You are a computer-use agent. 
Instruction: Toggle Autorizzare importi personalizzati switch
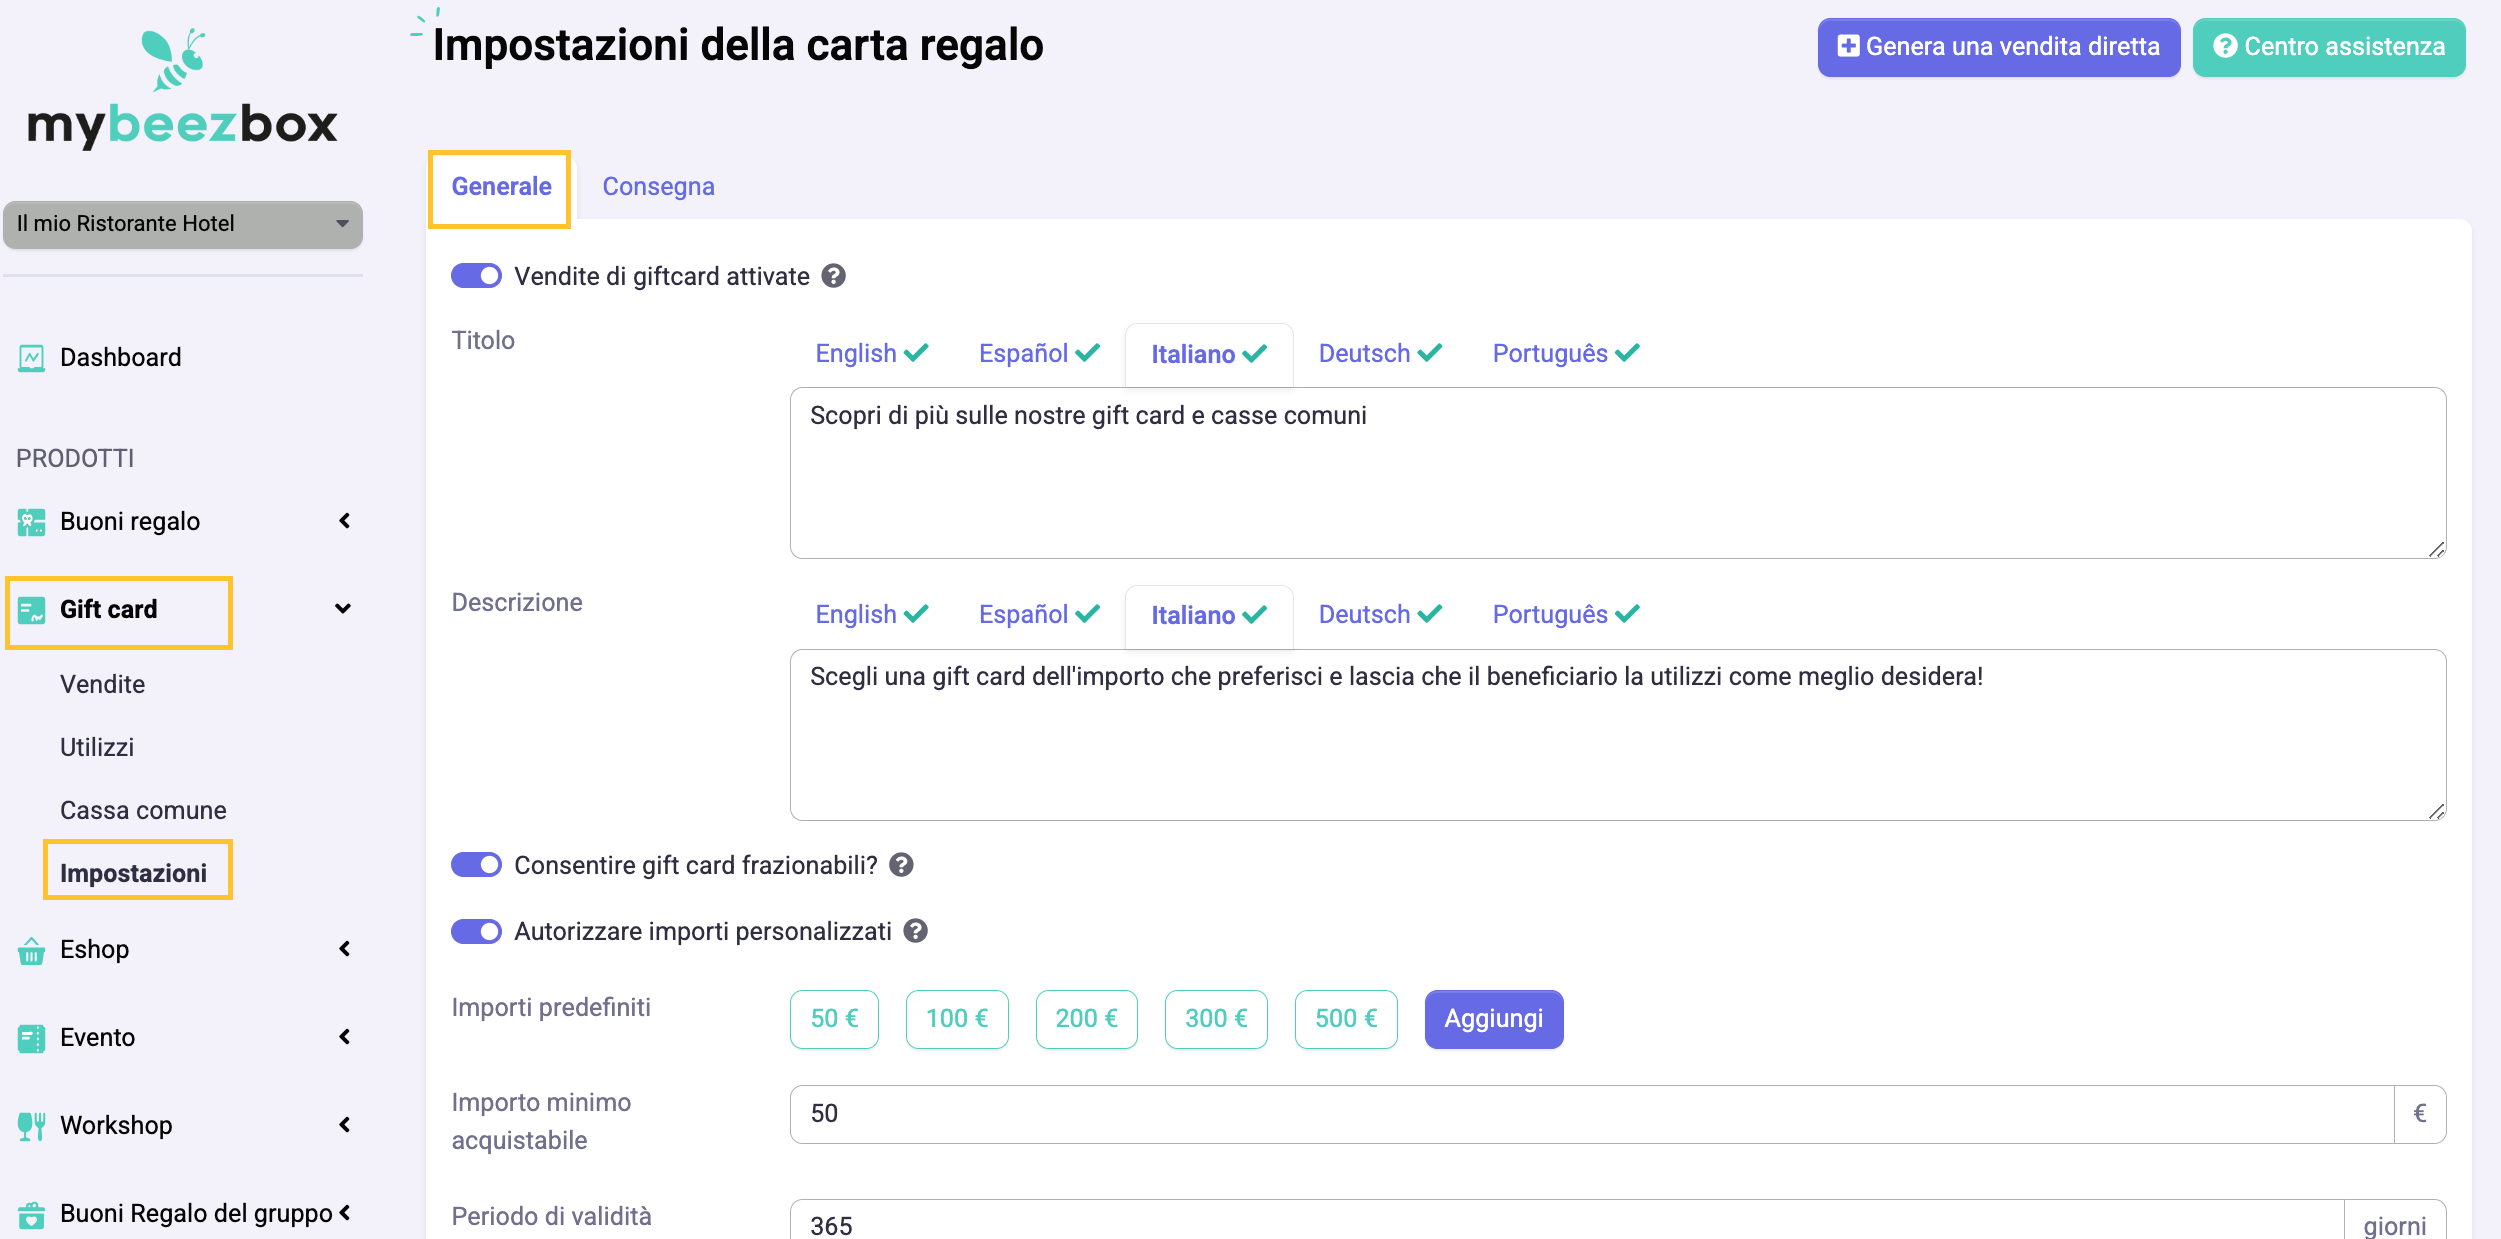tap(476, 931)
